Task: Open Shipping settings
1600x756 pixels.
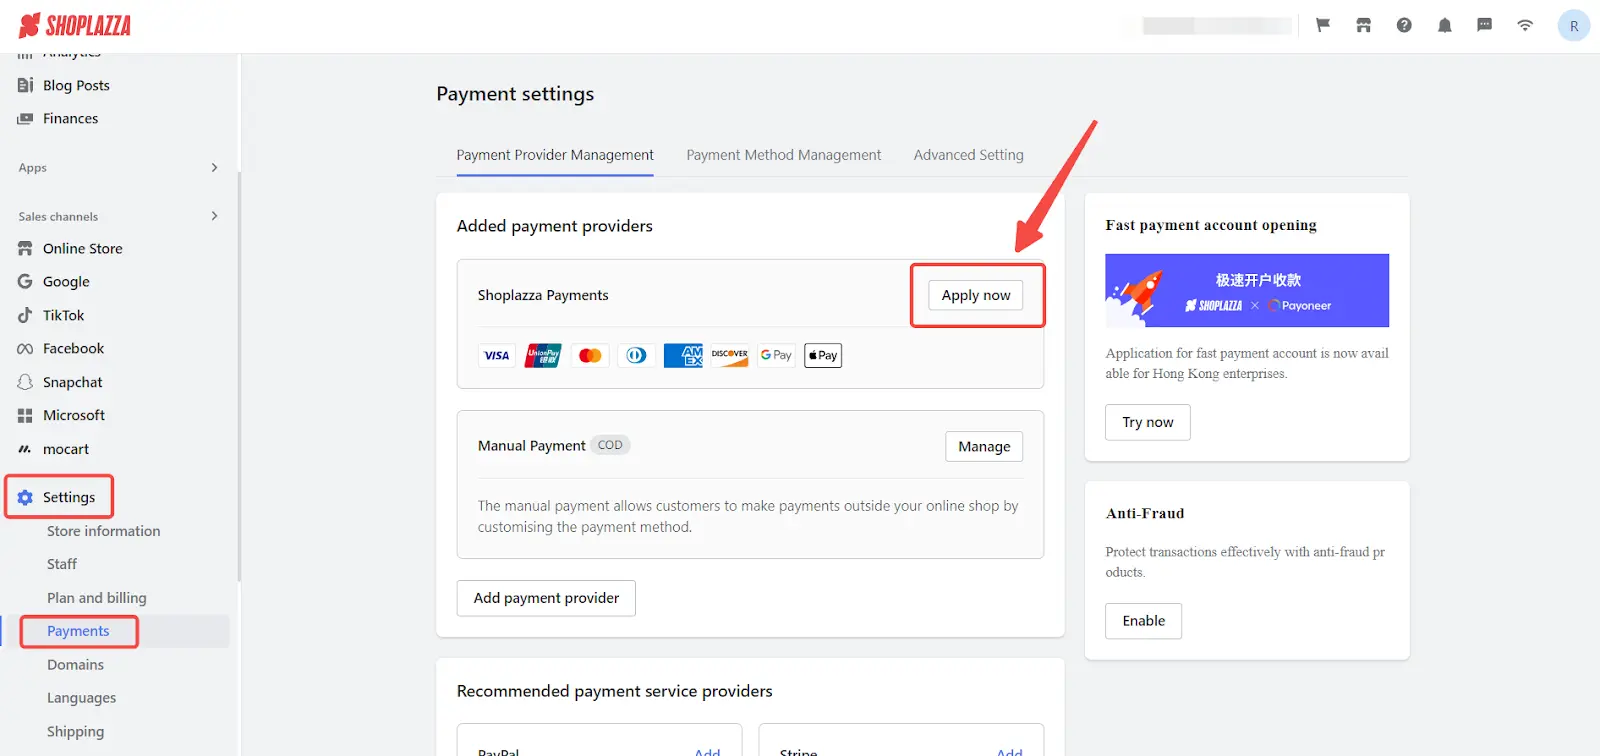Action: 75,732
